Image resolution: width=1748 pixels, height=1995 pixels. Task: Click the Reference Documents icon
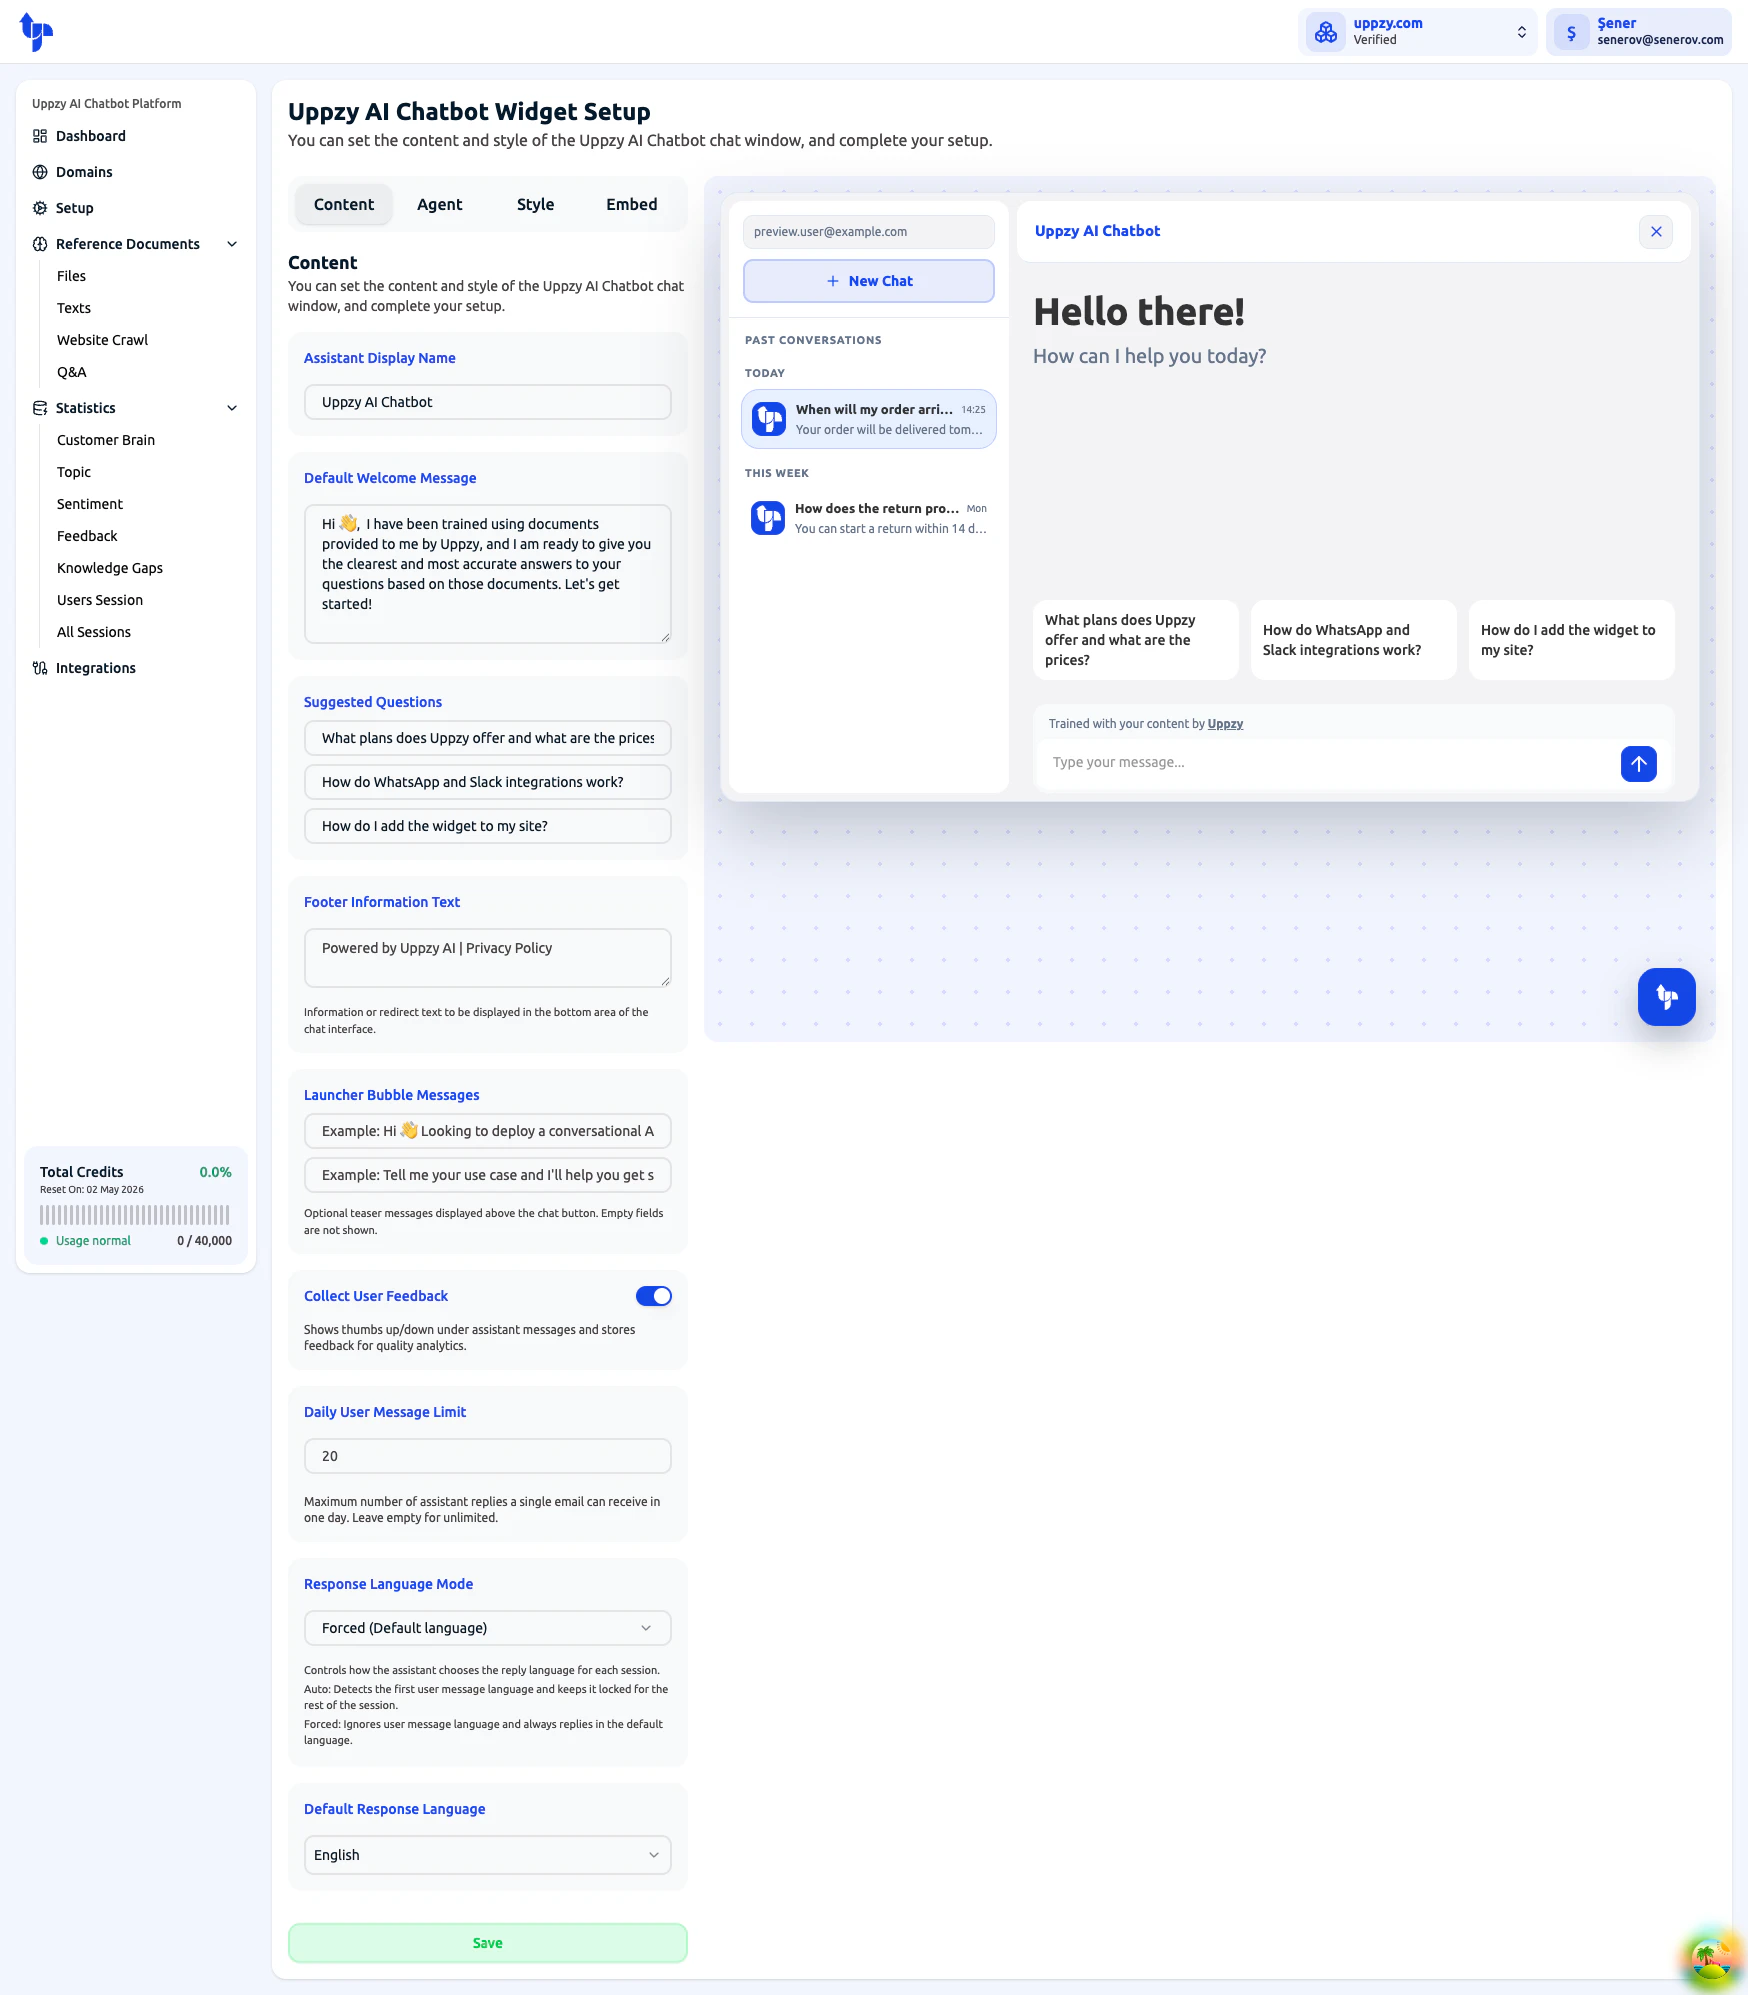(40, 244)
